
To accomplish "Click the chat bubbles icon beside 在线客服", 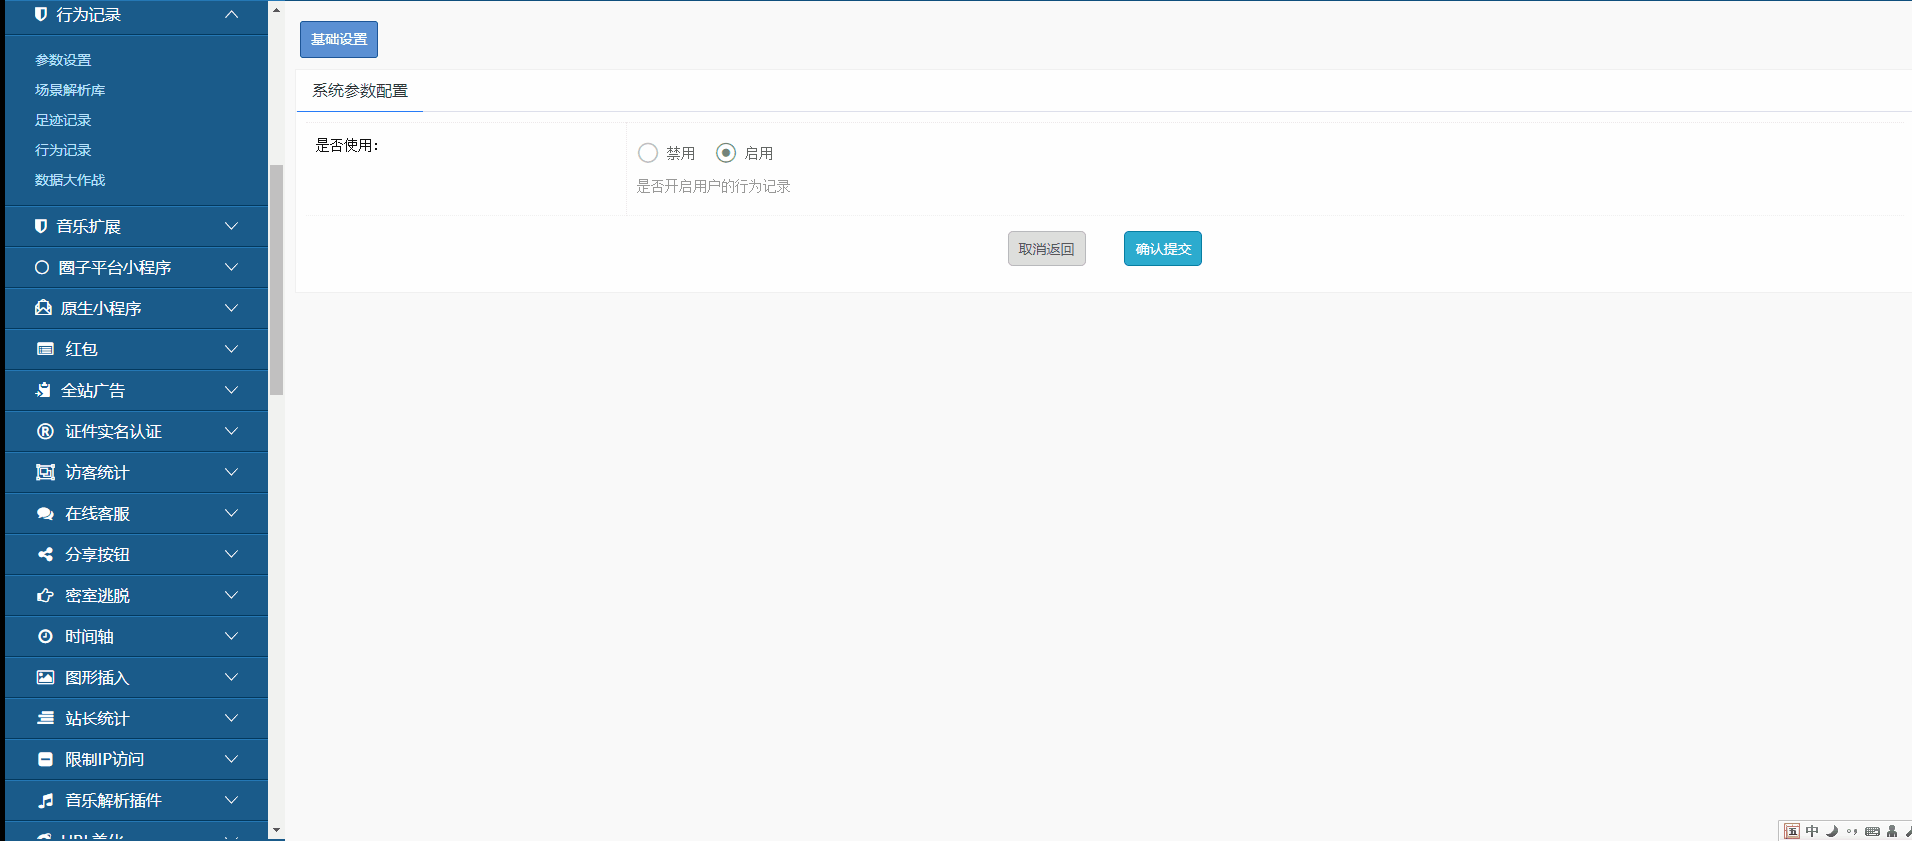I will (45, 513).
